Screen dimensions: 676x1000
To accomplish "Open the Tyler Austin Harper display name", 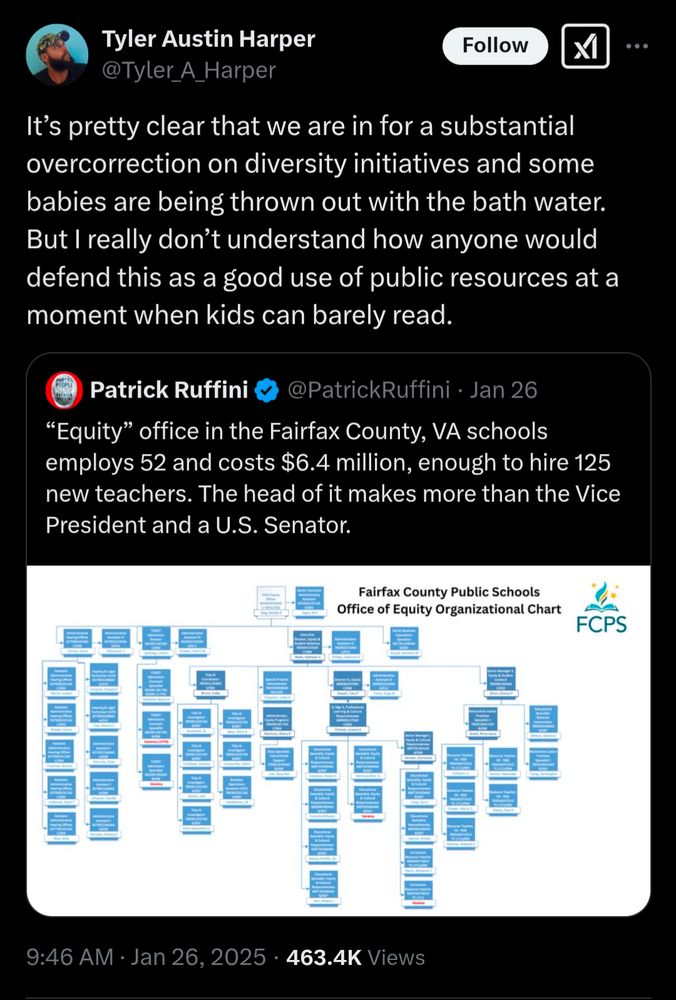I will click(x=208, y=39).
